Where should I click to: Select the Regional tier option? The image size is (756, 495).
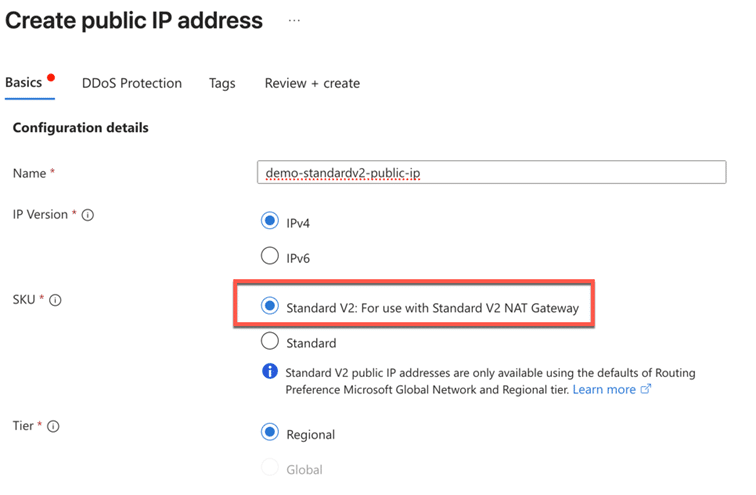tap(269, 433)
